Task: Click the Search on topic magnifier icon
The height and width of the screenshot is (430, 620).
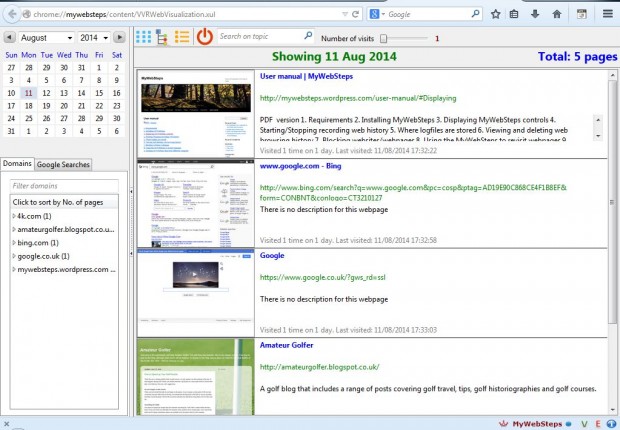Action: click(308, 36)
